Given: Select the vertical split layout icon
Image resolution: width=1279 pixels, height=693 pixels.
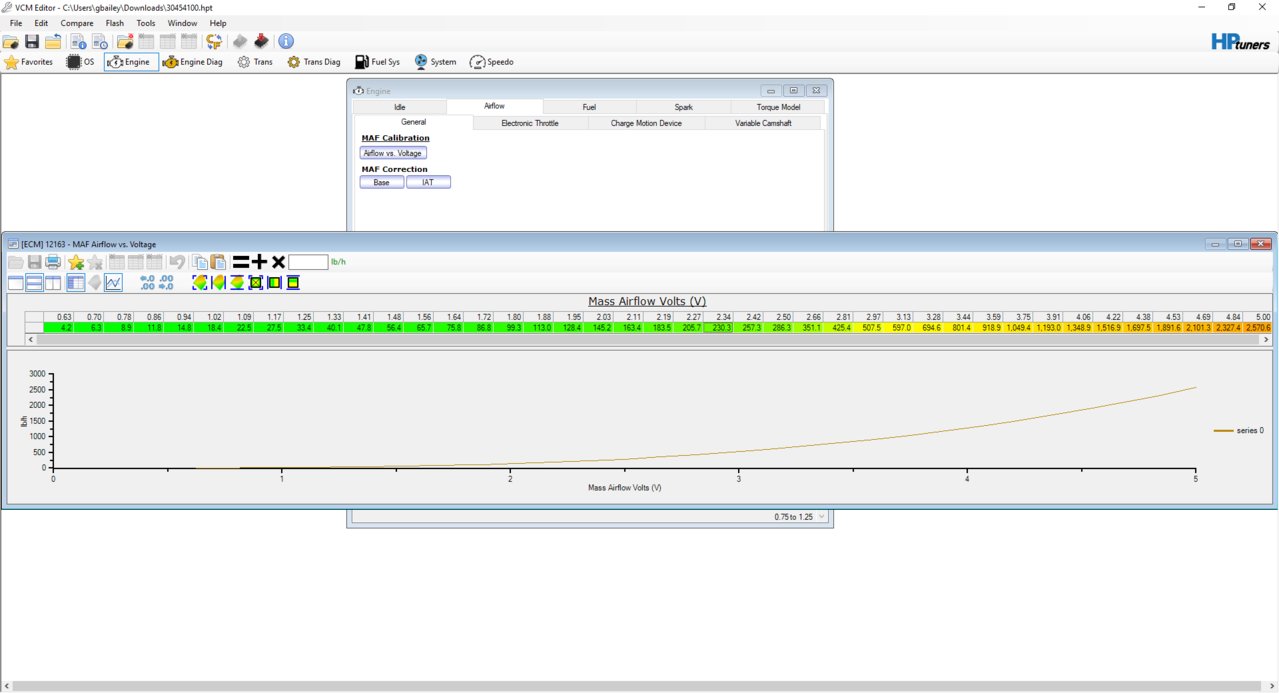Looking at the screenshot, I should click(x=53, y=283).
